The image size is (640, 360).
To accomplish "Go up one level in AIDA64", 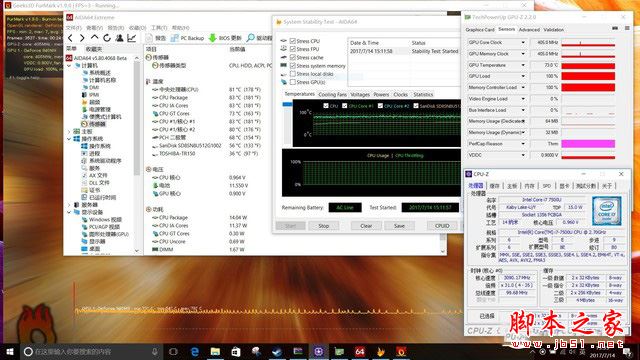I will [94, 38].
